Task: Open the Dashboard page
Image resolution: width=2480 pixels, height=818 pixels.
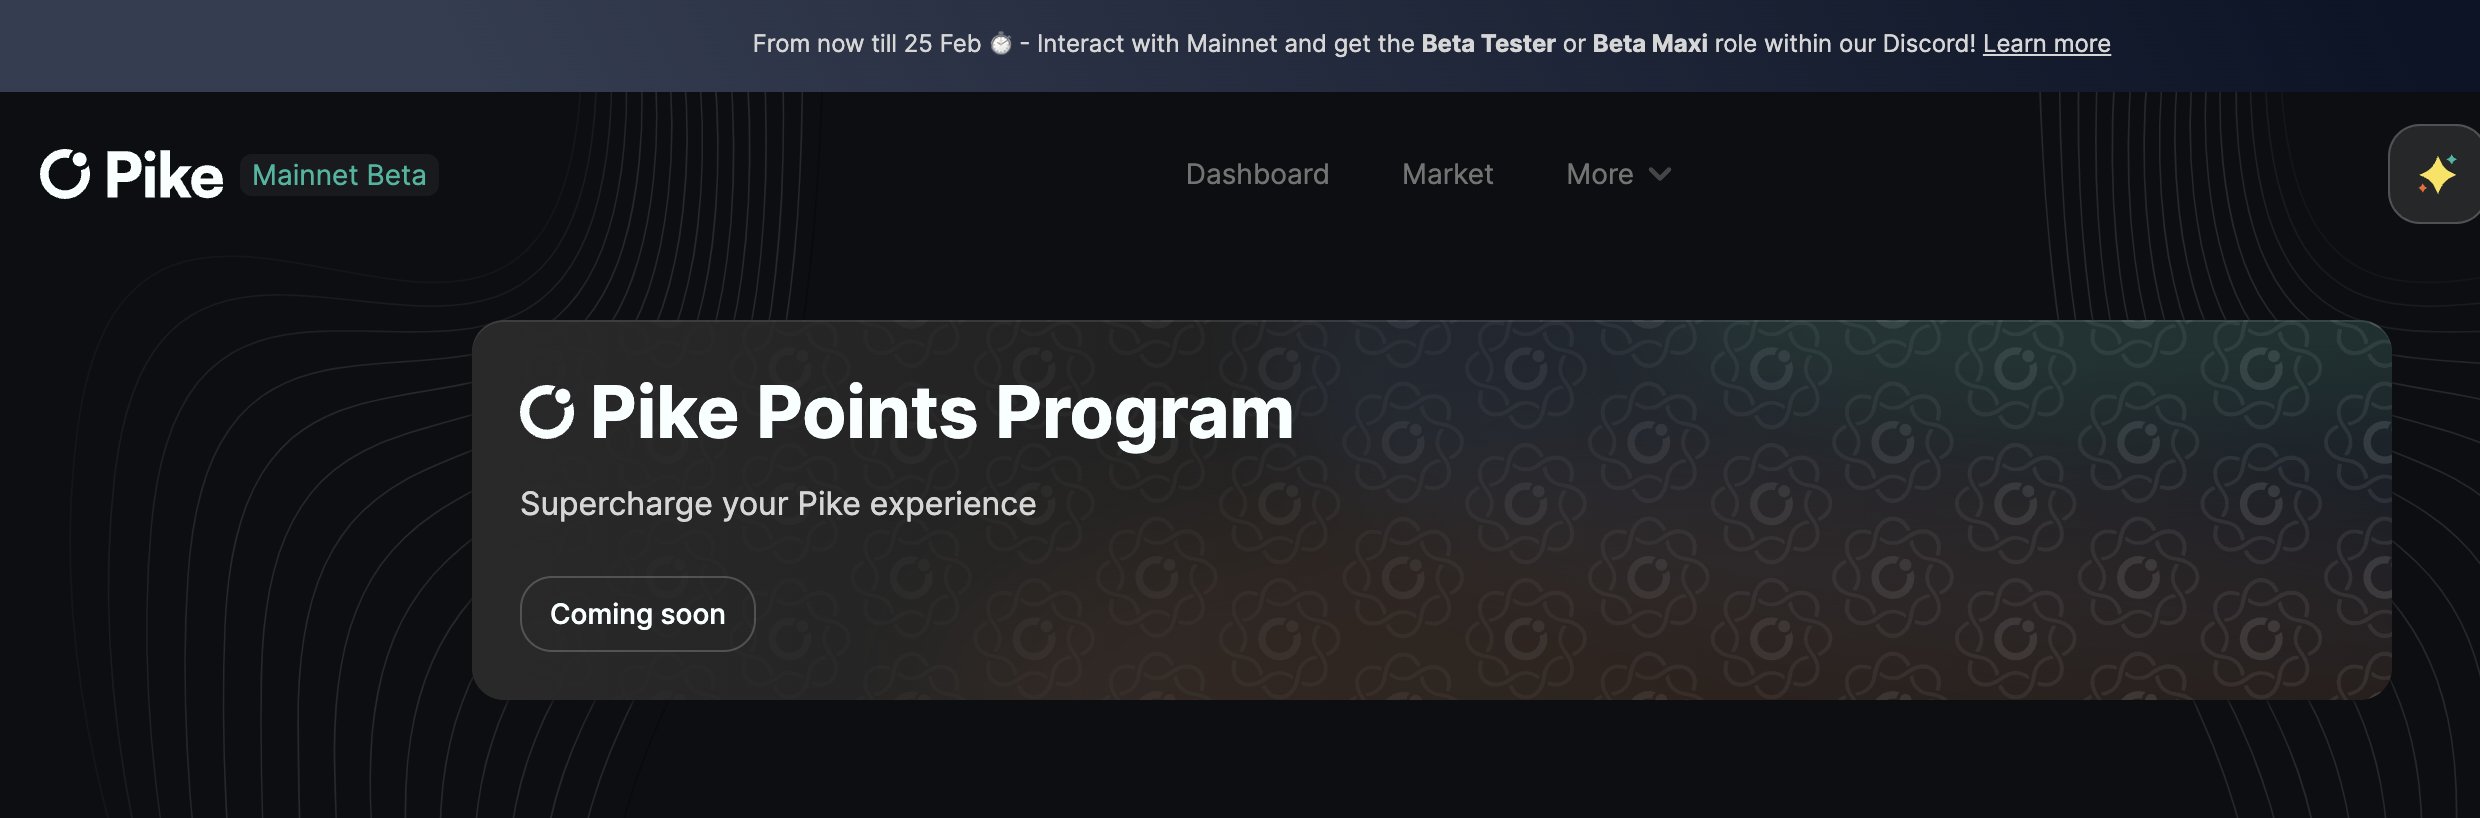Action: tap(1257, 174)
